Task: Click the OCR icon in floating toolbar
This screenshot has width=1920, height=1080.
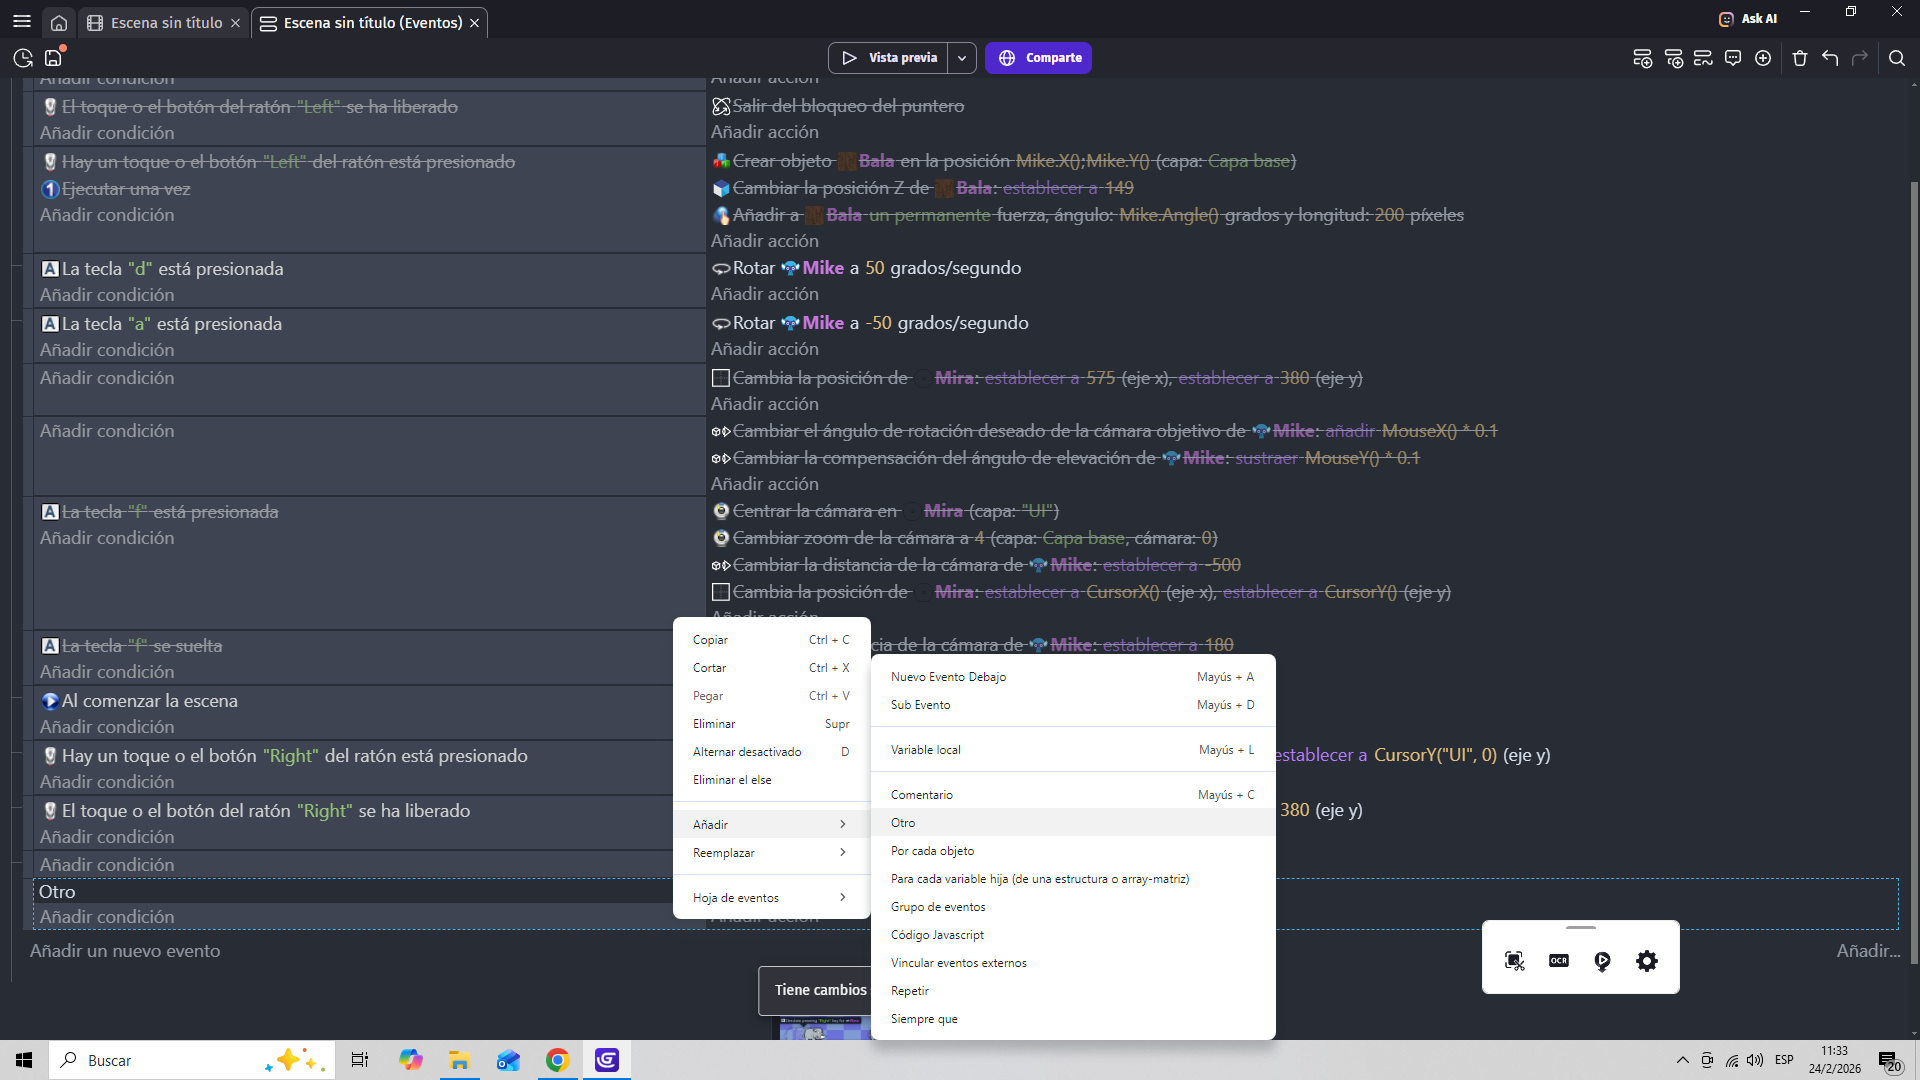Action: point(1558,961)
